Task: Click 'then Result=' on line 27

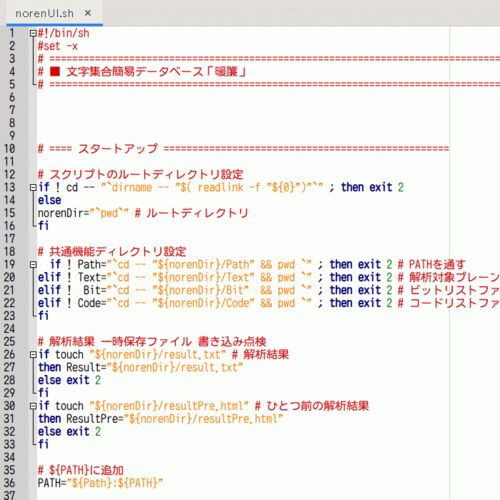Action: [72, 367]
